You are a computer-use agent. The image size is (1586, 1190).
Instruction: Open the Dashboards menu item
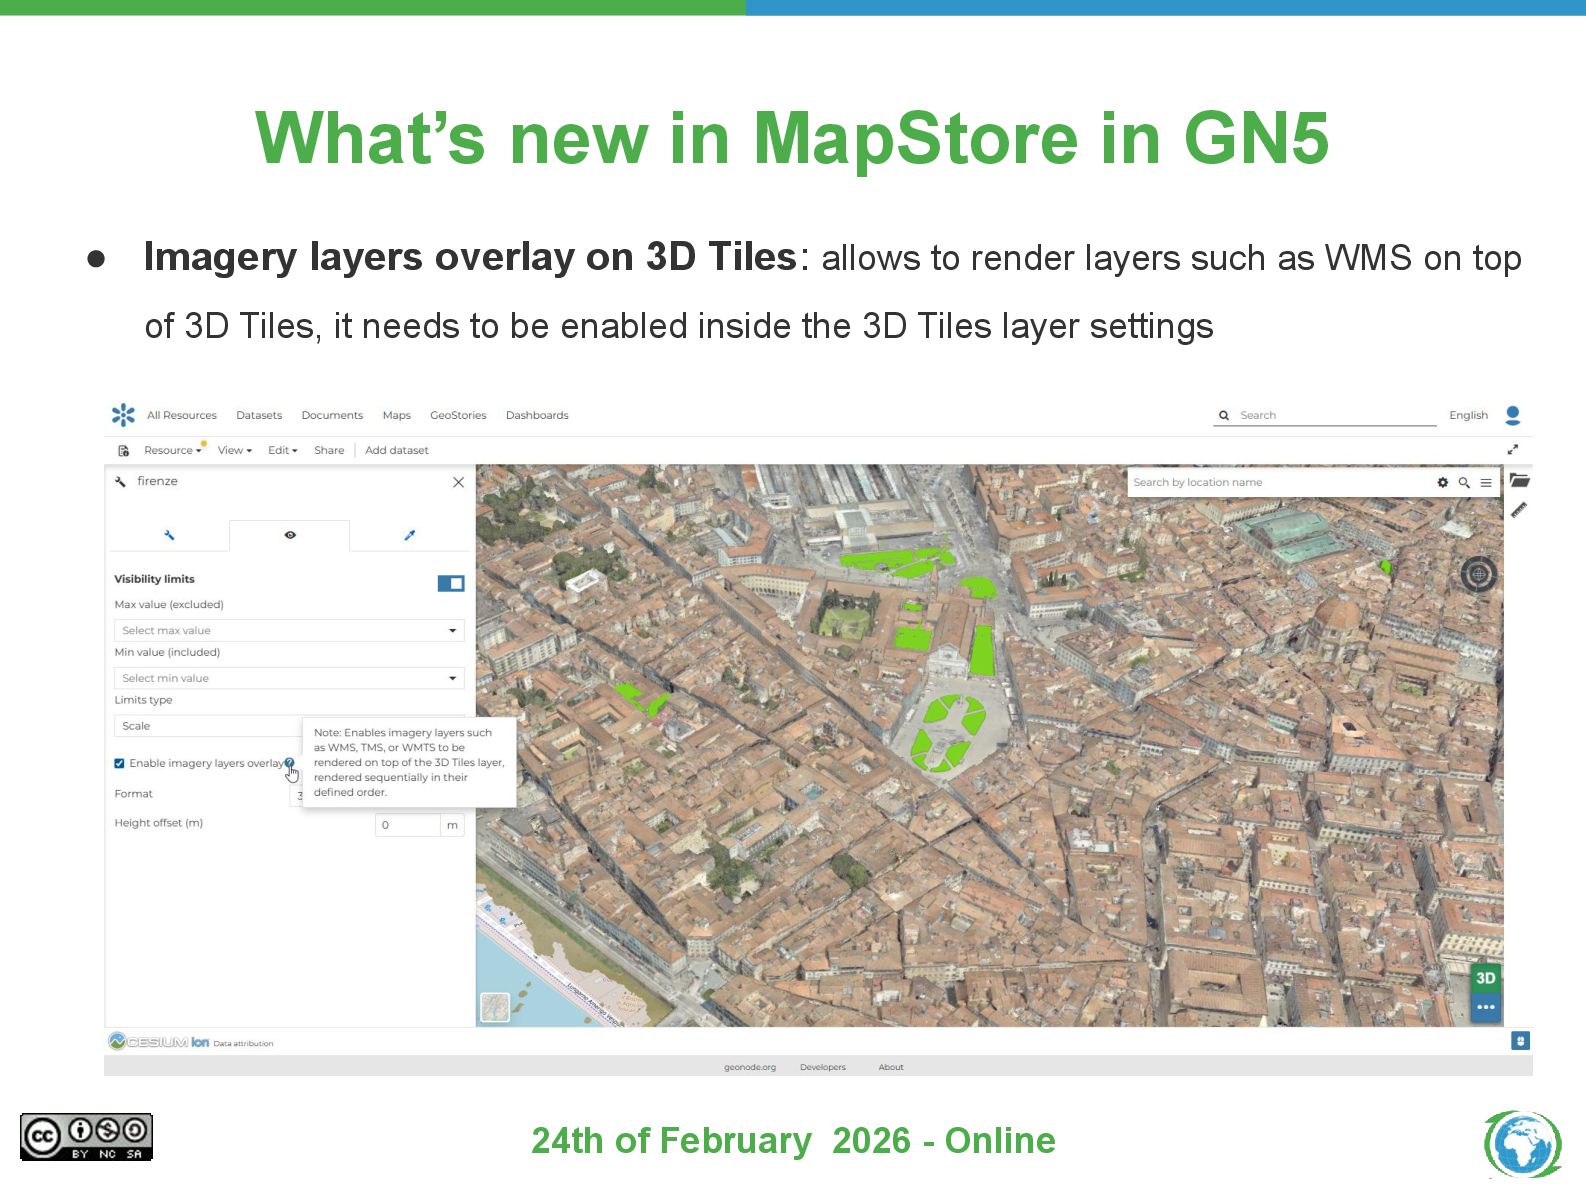tap(537, 415)
